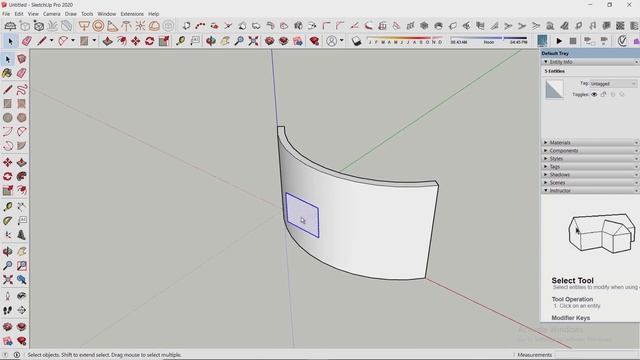
Task: Toggle Show/Hide Shadows in the toolbar
Action: point(356,41)
